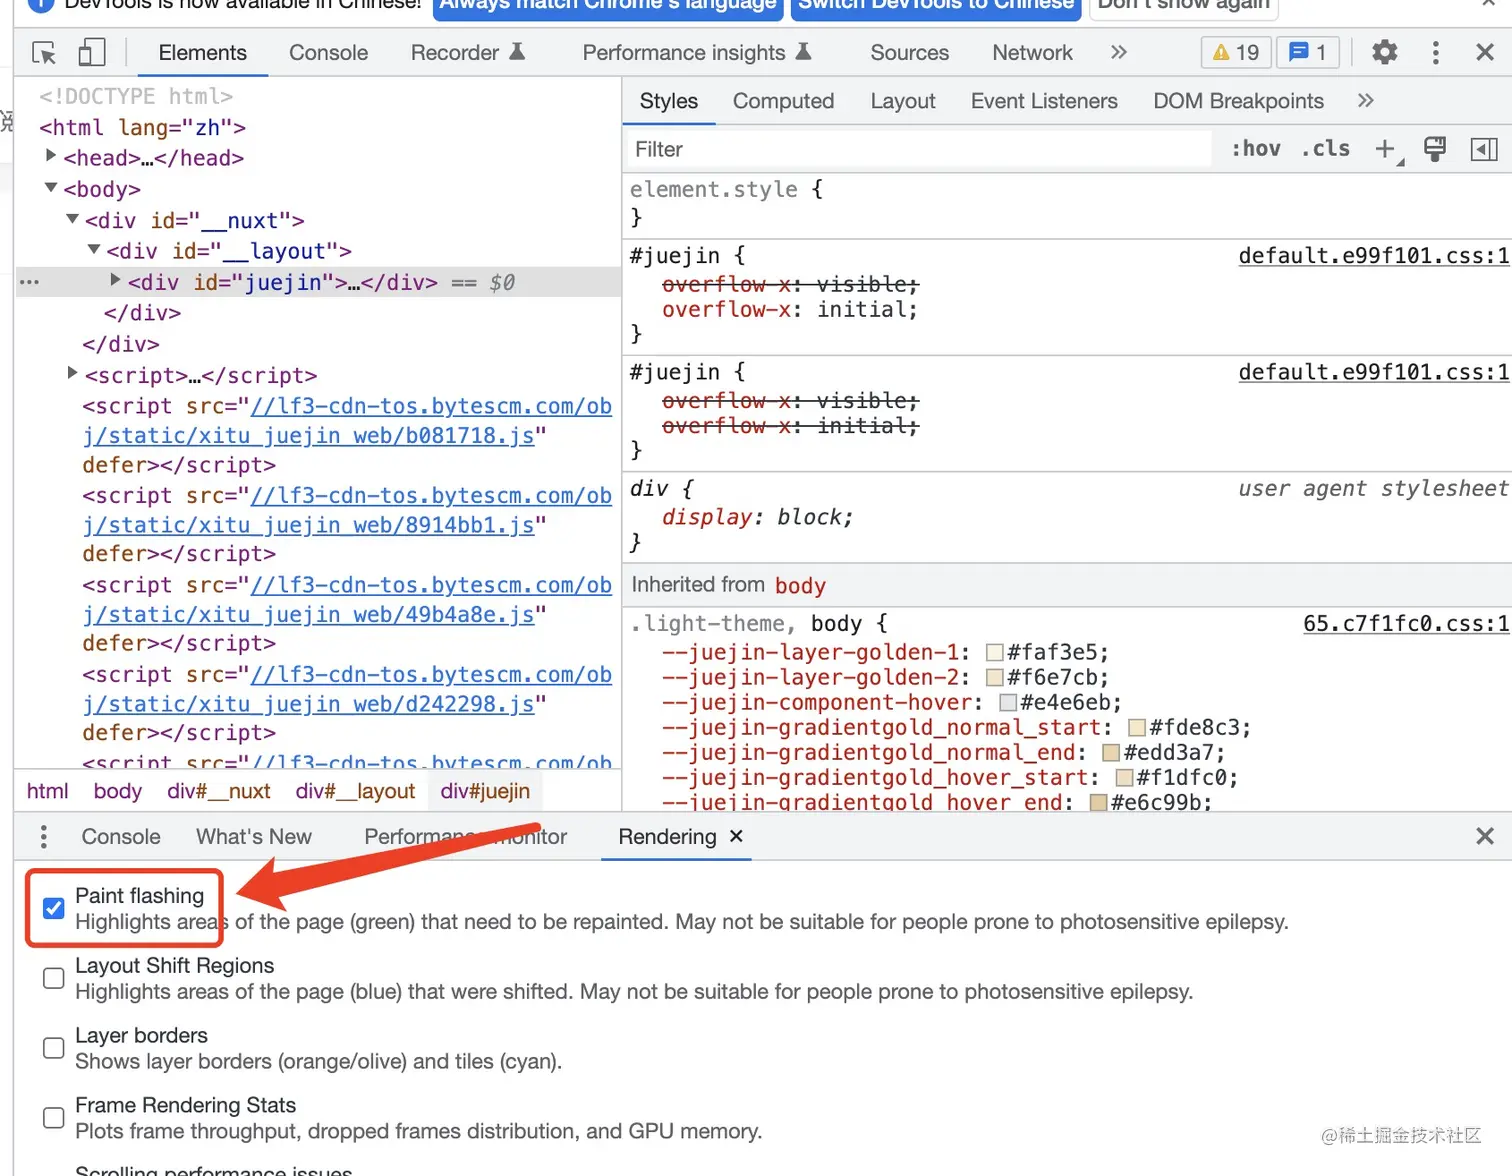Activate the inspect element picker icon
The height and width of the screenshot is (1176, 1512).
point(44,52)
